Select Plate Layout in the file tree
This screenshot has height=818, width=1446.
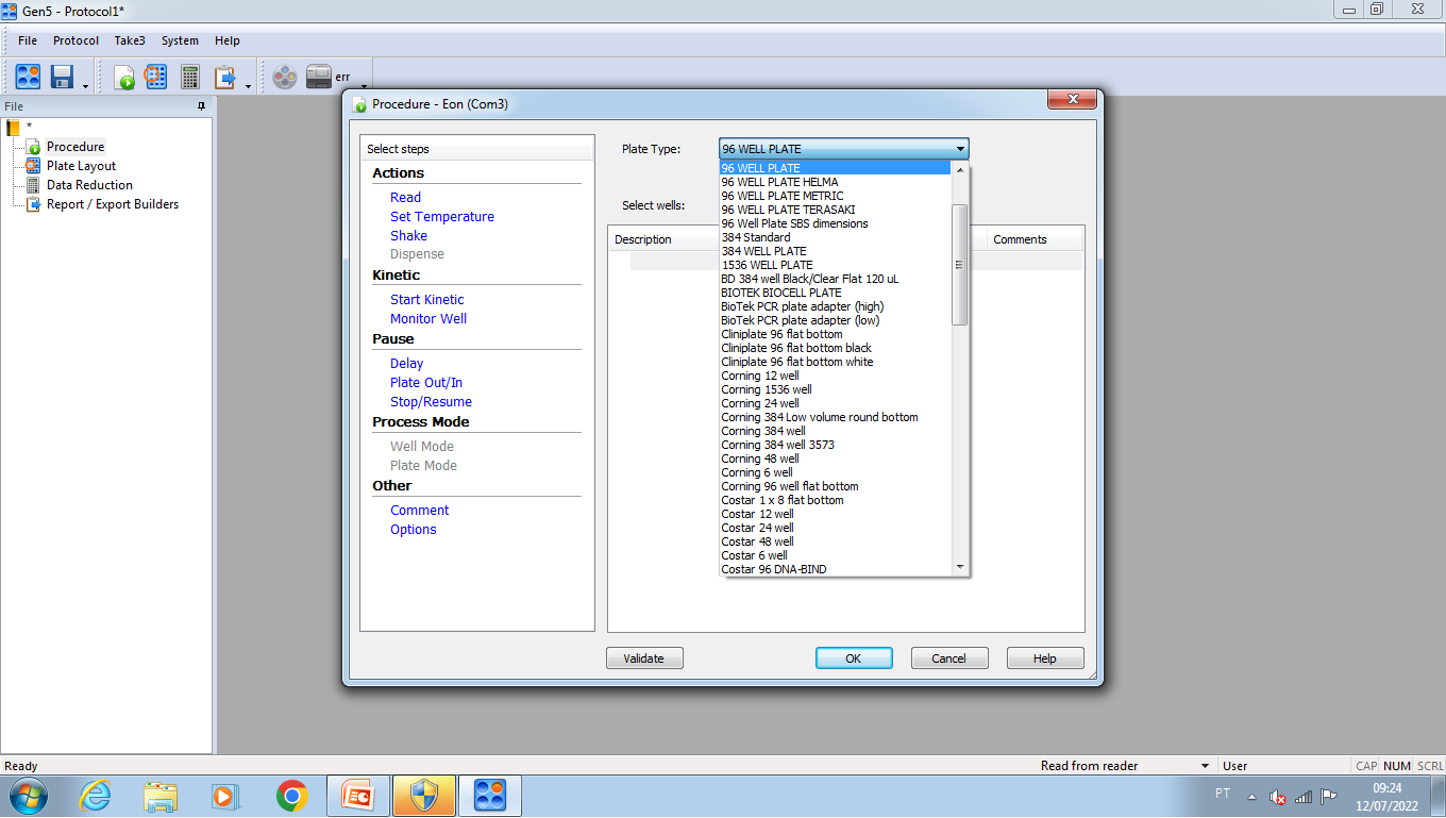tap(81, 166)
